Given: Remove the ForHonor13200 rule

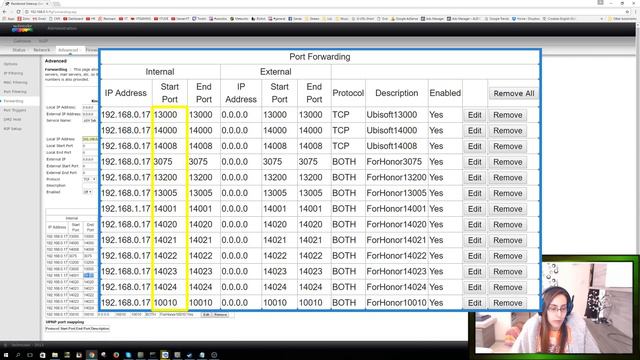Looking at the screenshot, I should [507, 178].
